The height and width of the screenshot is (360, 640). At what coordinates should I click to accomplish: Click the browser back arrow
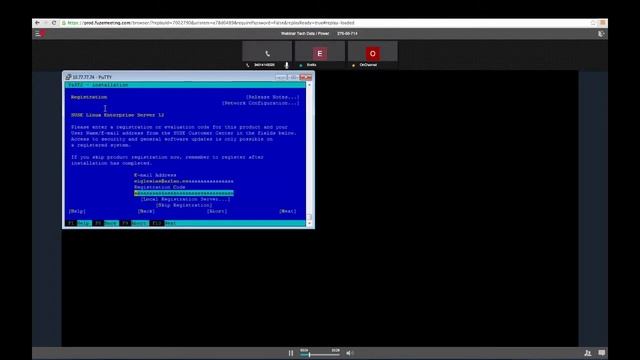pos(37,23)
